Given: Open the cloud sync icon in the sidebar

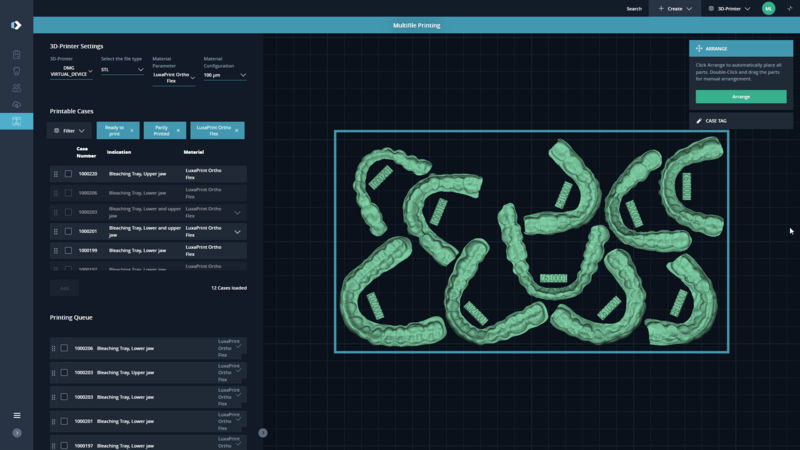Looking at the screenshot, I should [16, 105].
